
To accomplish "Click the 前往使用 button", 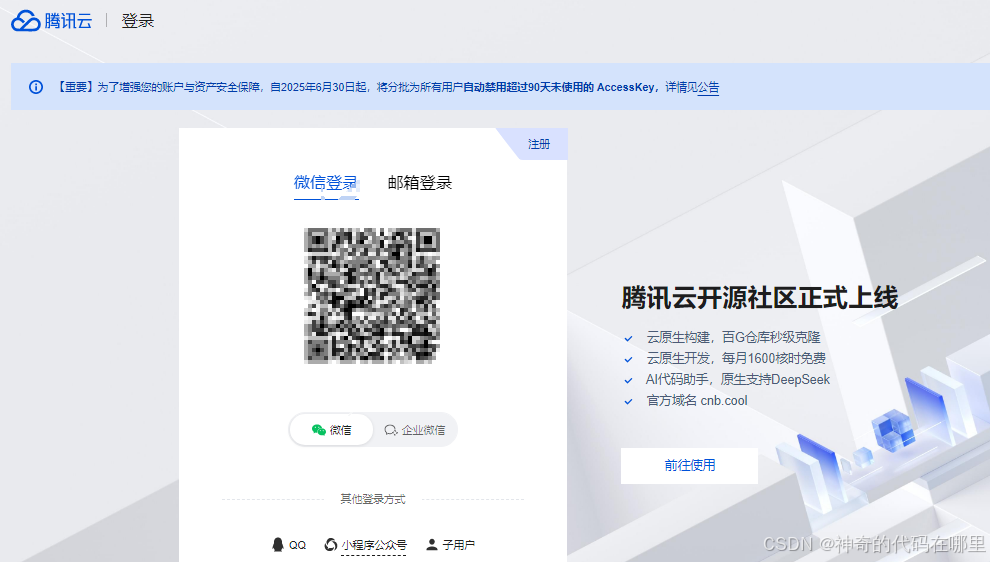I will (x=689, y=465).
